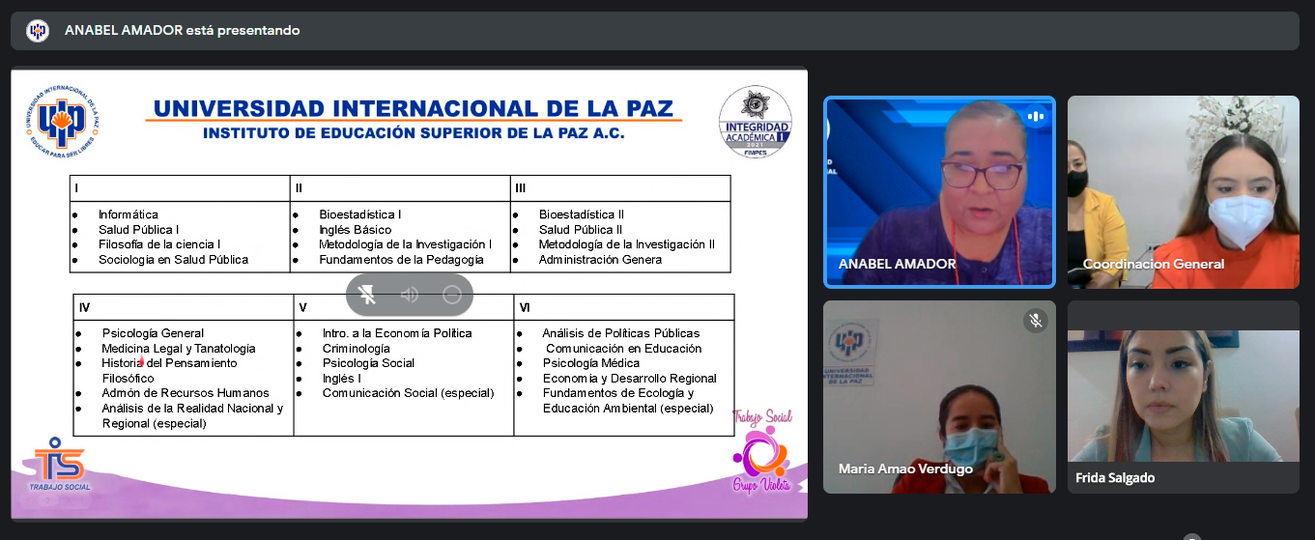Click the Universidad Internacional de La Paz heading

(x=413, y=108)
